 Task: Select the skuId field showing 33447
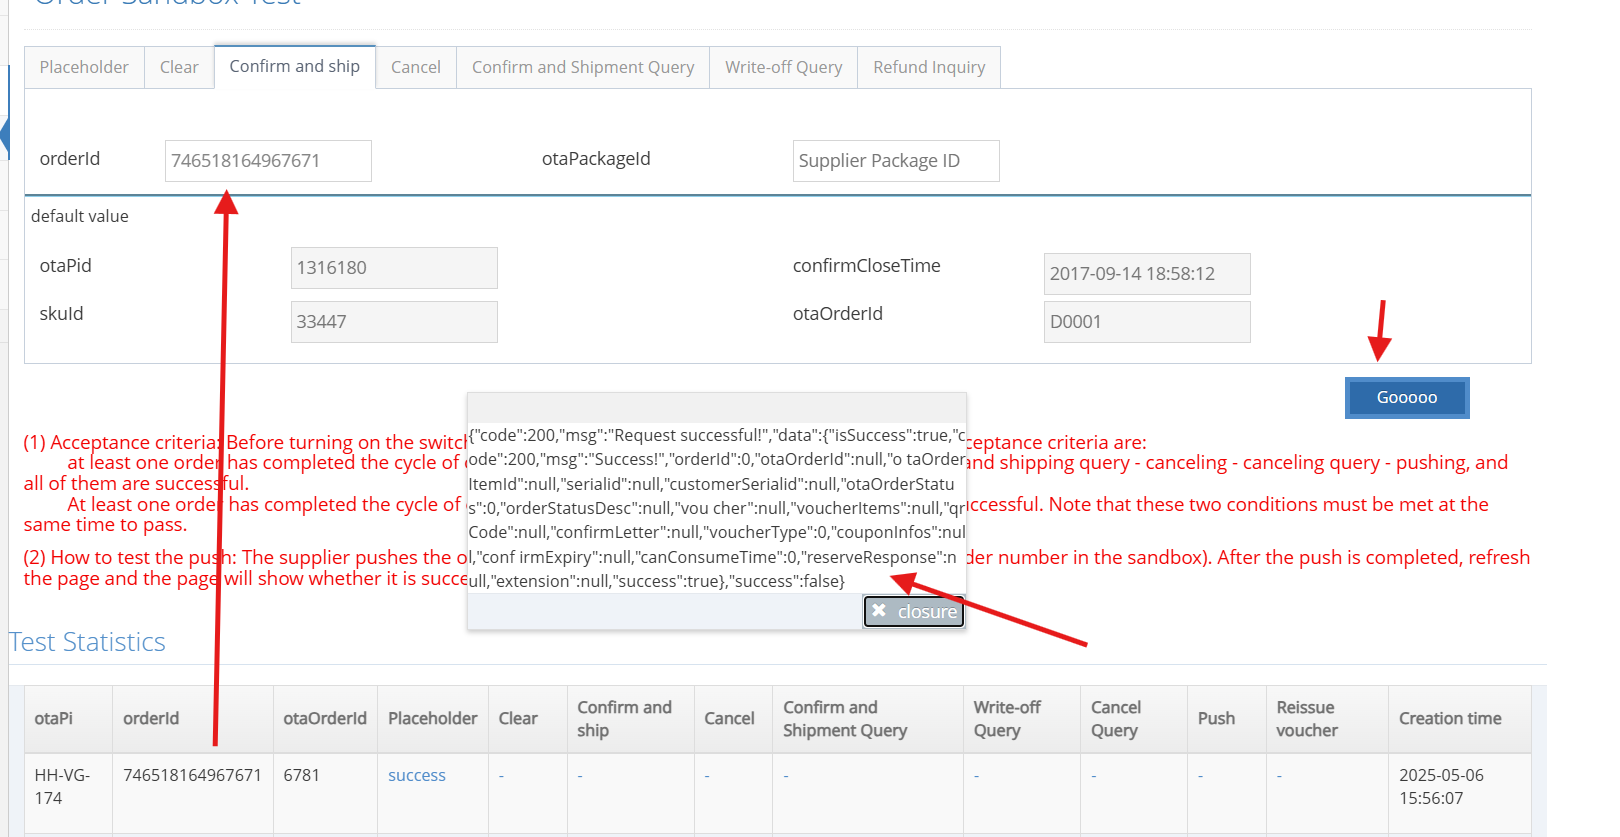point(393,322)
